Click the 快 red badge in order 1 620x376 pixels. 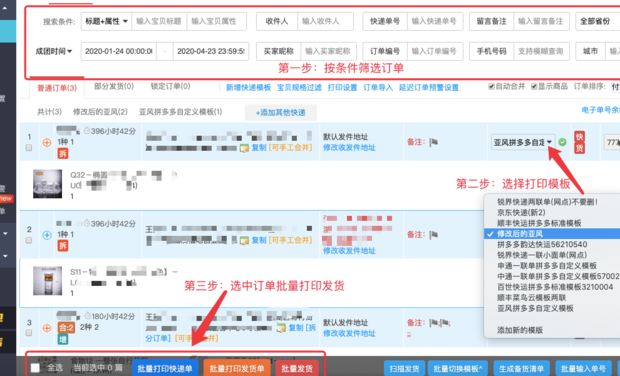579,137
